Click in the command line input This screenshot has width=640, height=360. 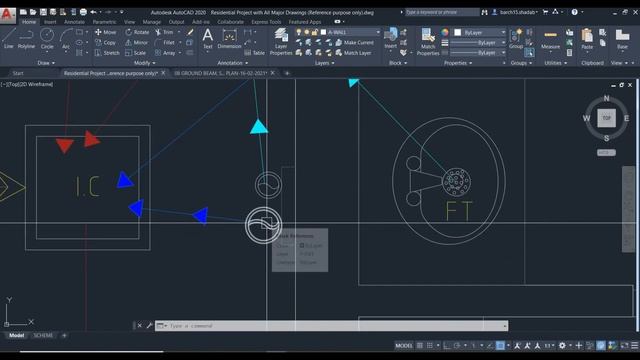(331, 326)
